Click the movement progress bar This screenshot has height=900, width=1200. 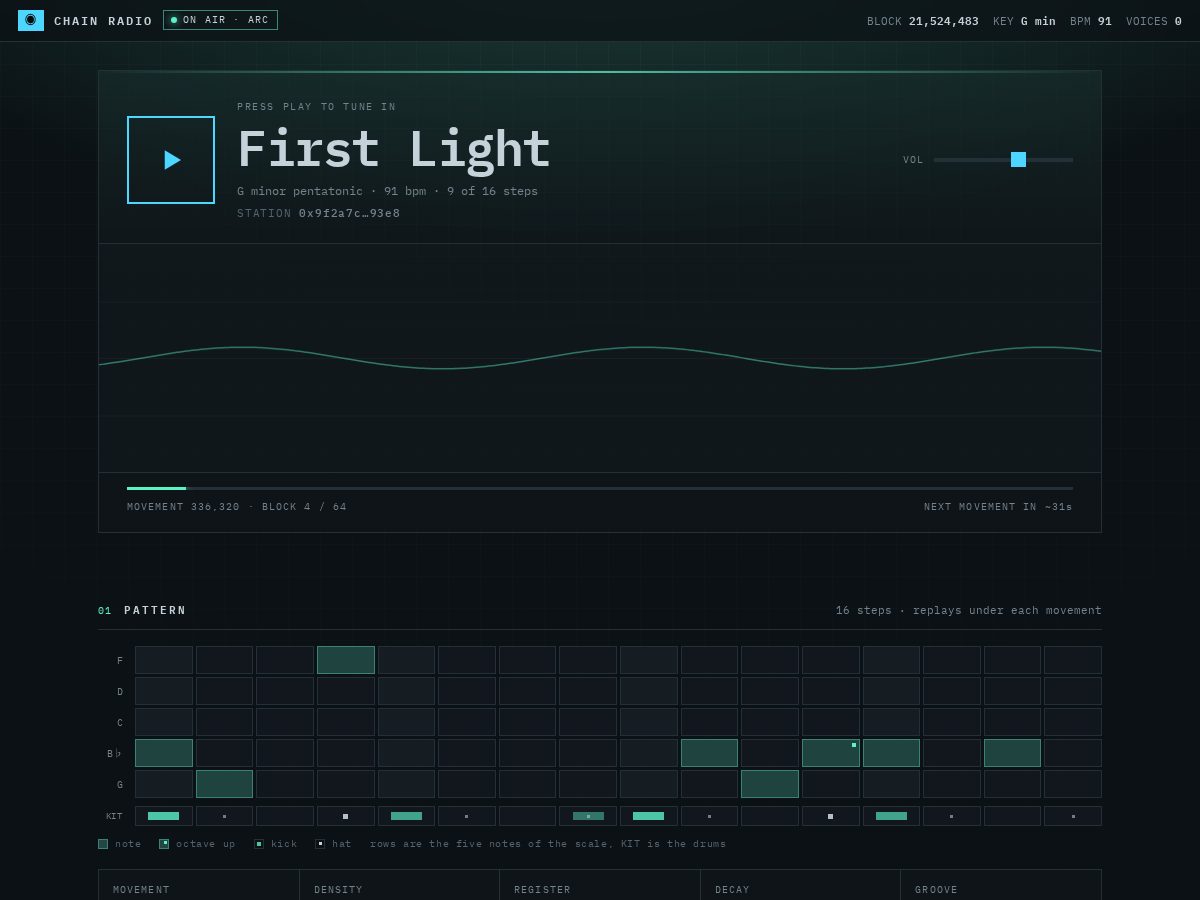[x=600, y=488]
